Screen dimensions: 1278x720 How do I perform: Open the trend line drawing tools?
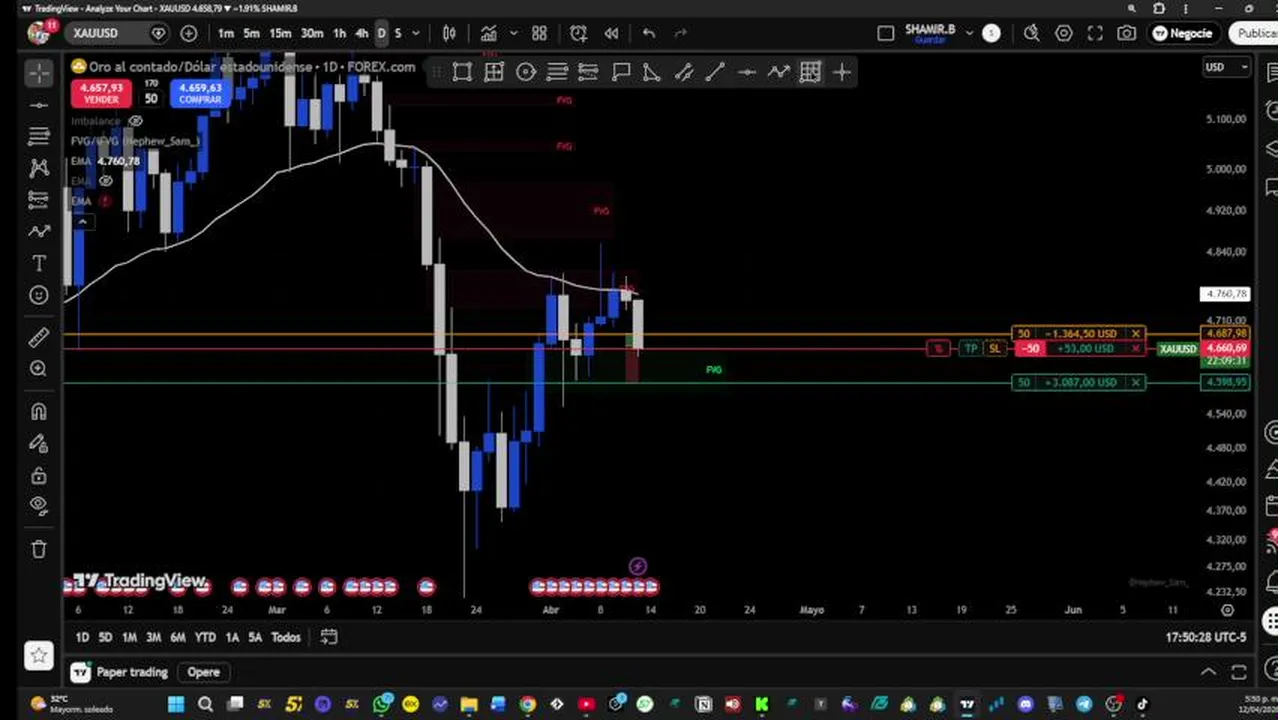[39, 104]
